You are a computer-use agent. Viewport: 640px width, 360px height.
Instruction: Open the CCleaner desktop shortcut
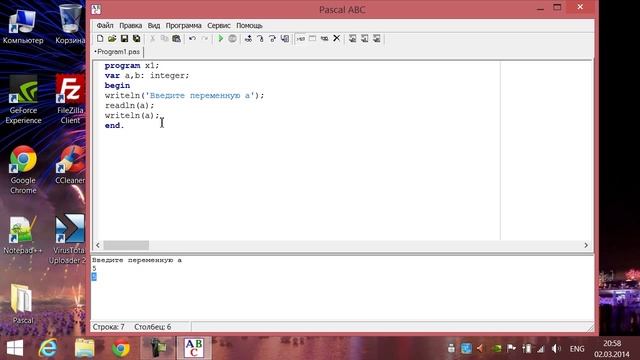pos(70,165)
